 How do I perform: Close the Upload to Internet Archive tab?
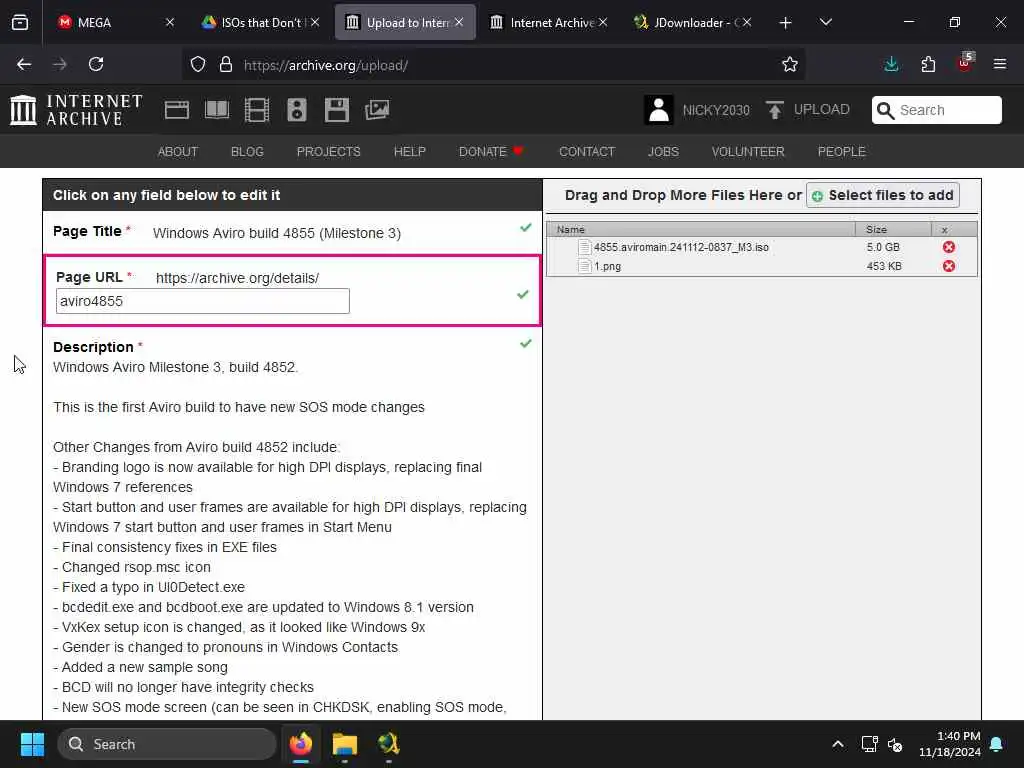[x=459, y=23]
